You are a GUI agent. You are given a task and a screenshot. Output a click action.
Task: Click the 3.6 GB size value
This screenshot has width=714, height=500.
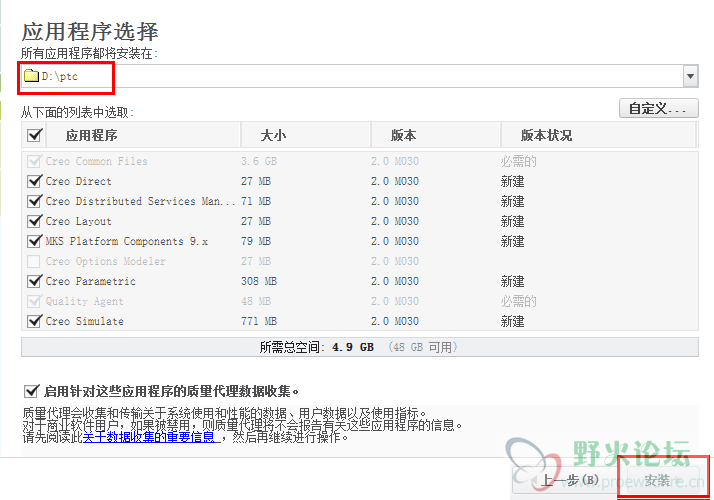click(259, 161)
